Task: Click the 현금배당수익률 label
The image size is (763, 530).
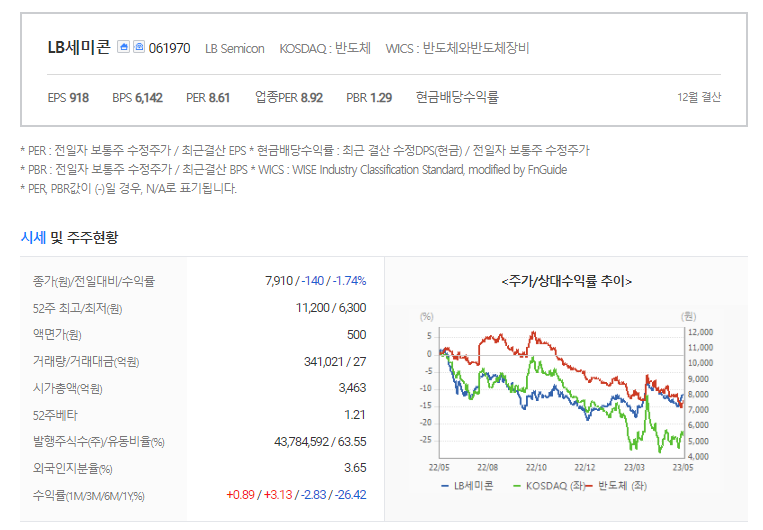Action: pyautogui.click(x=457, y=97)
